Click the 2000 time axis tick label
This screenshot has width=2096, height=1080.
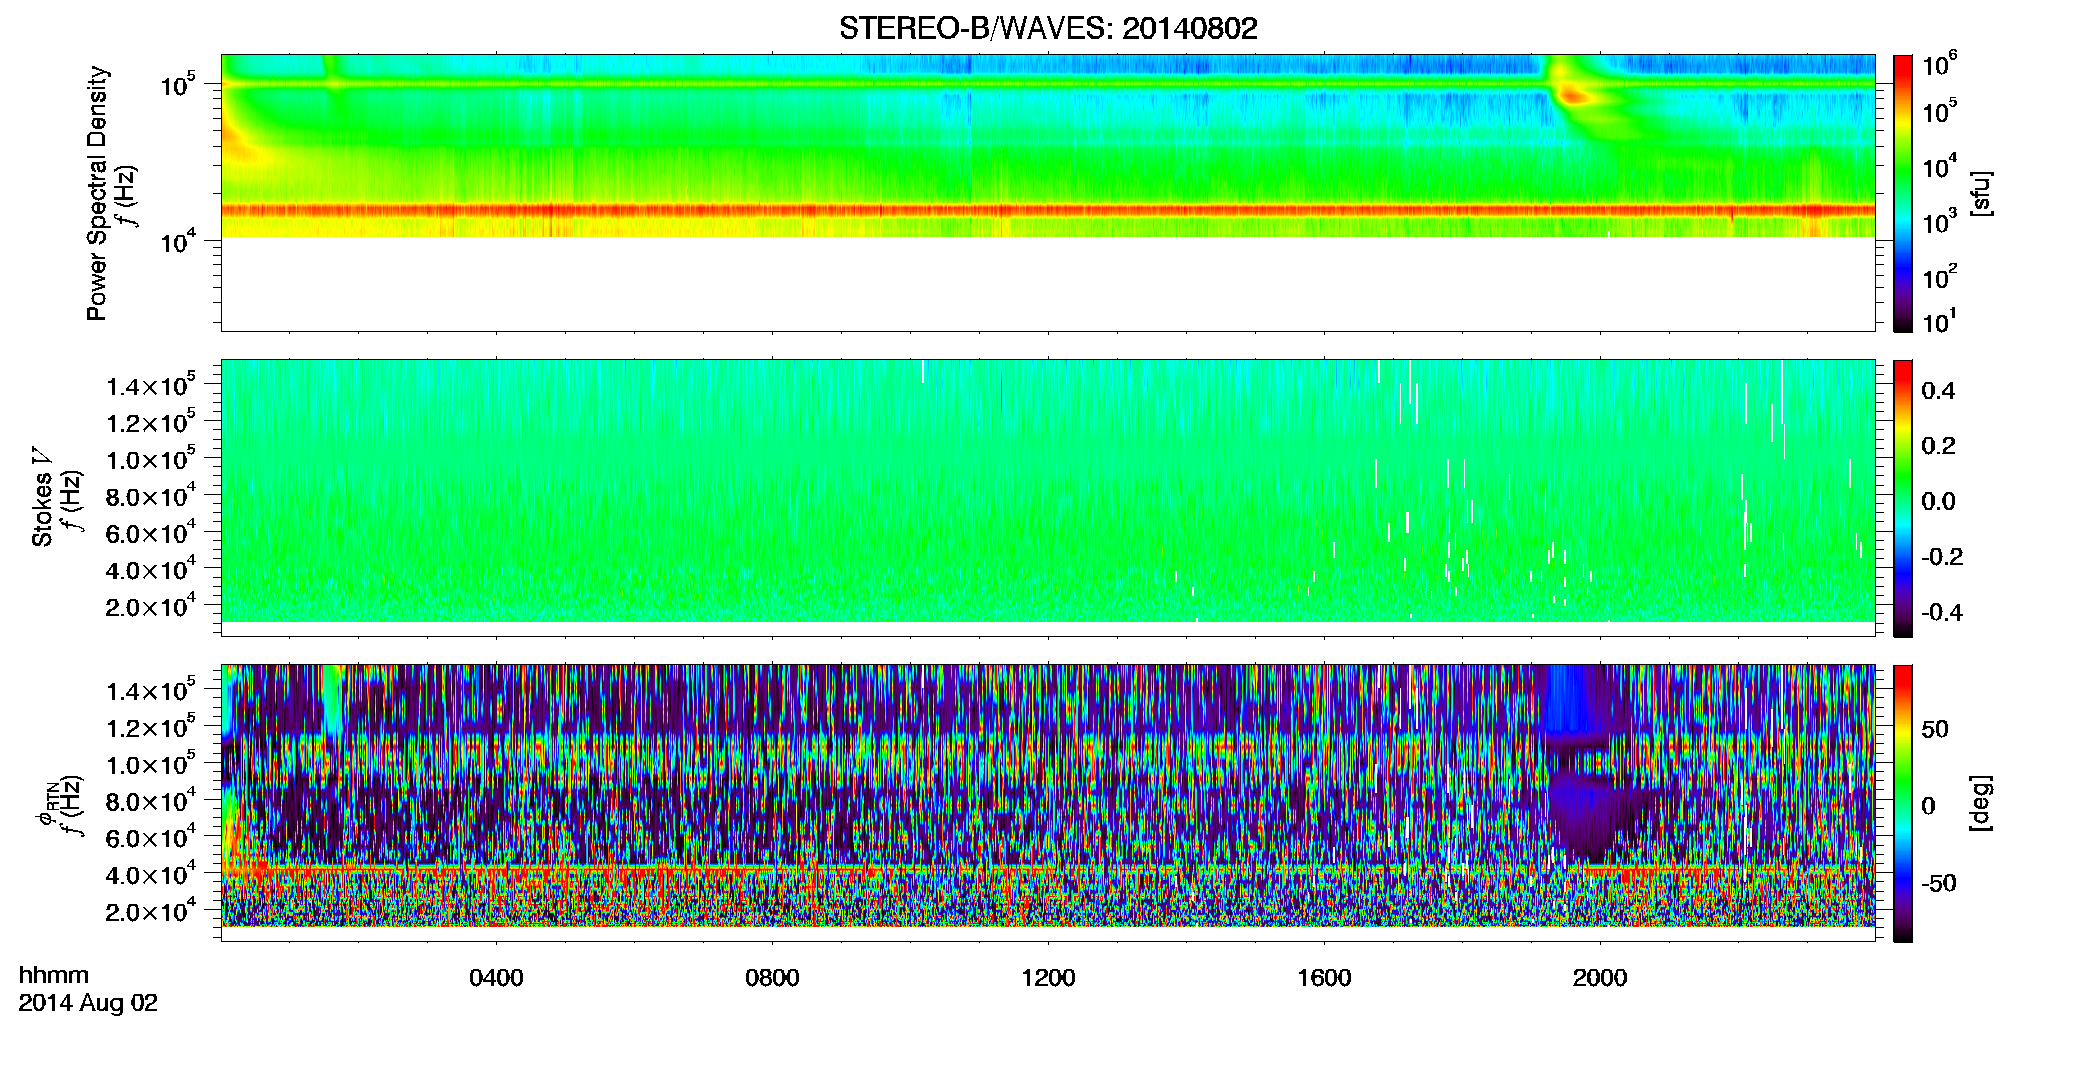(x=1600, y=978)
